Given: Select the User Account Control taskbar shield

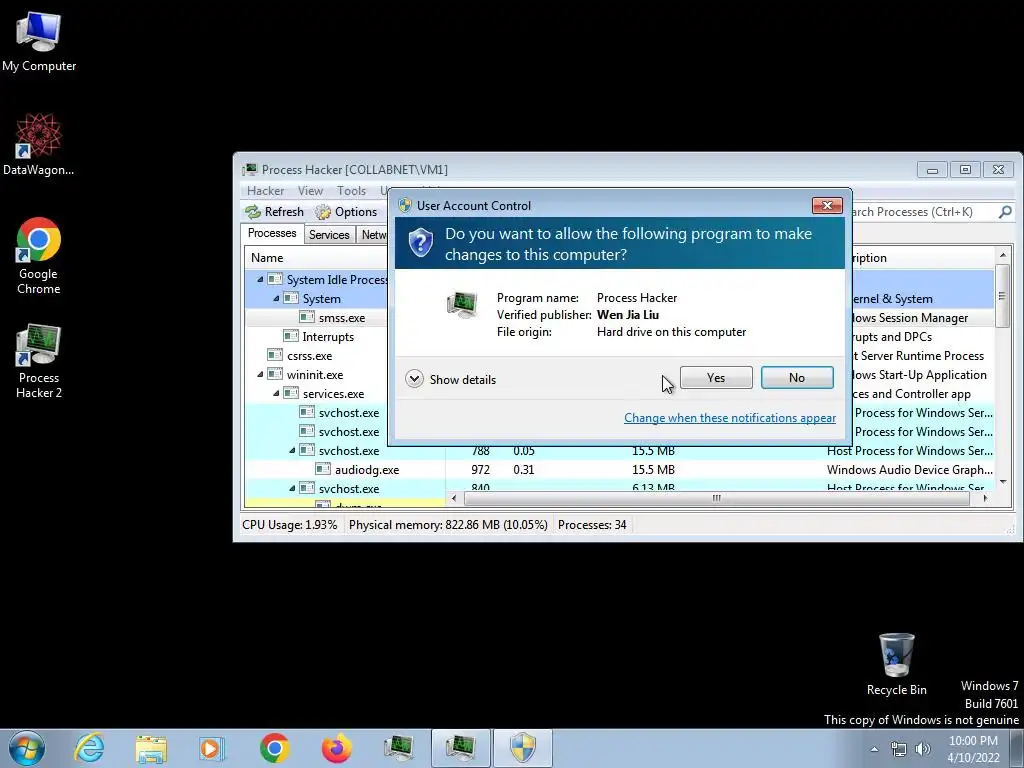Looking at the screenshot, I should pyautogui.click(x=522, y=748).
